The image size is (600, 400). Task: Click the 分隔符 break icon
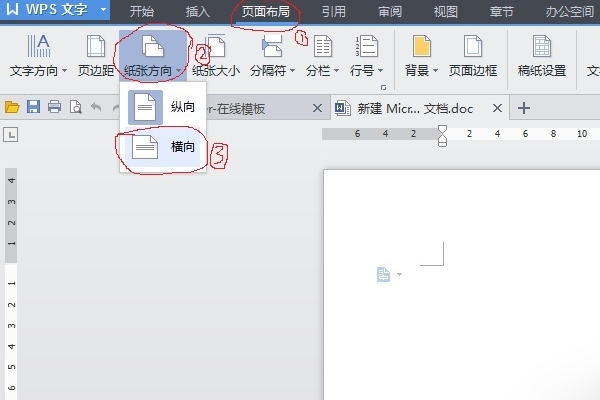(x=272, y=46)
